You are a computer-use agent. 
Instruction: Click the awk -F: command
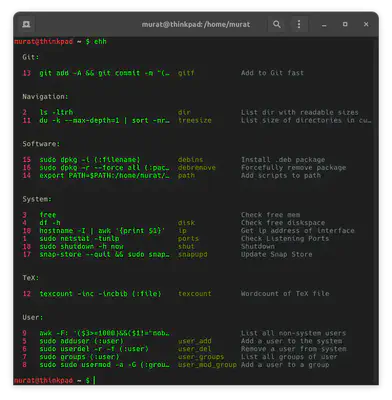(x=104, y=333)
